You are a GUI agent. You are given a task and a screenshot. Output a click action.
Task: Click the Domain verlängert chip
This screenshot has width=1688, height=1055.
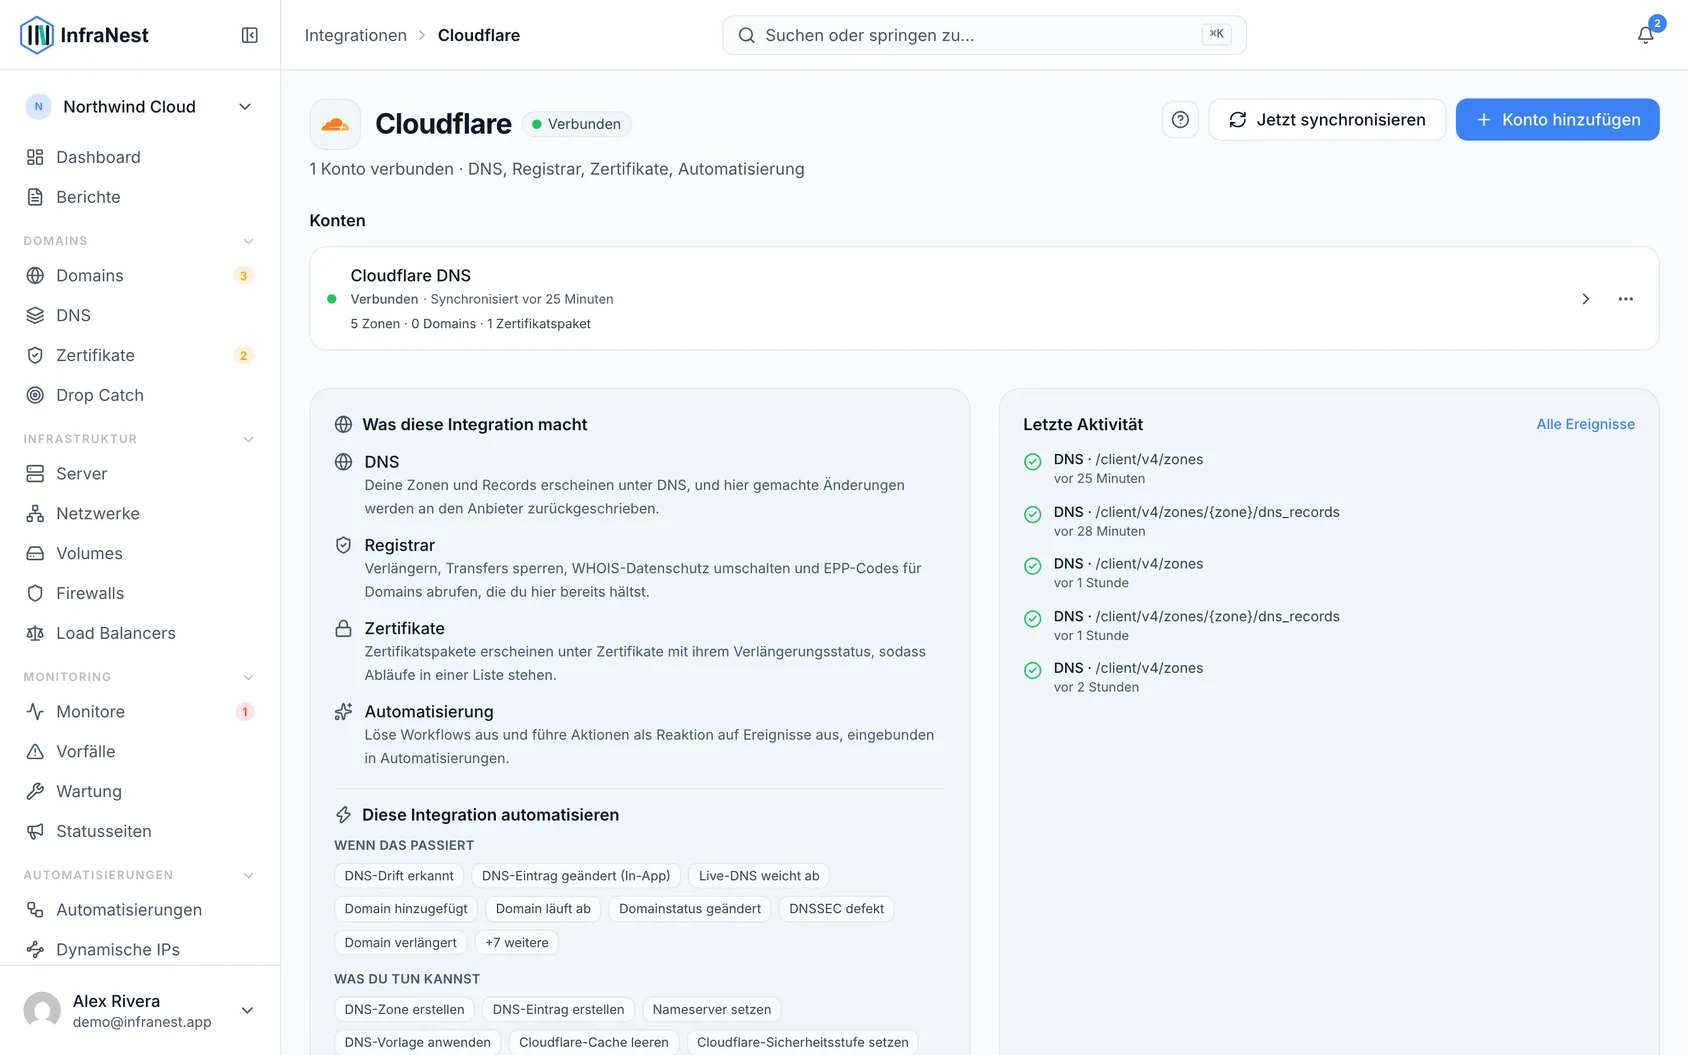pyautogui.click(x=400, y=943)
